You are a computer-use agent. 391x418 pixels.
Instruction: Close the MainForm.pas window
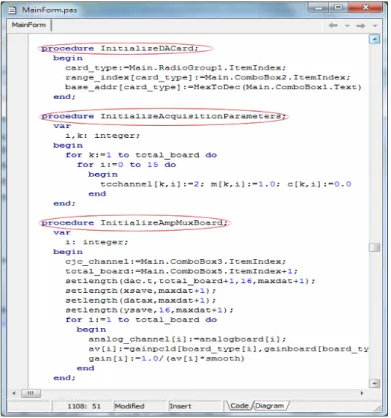365,7
